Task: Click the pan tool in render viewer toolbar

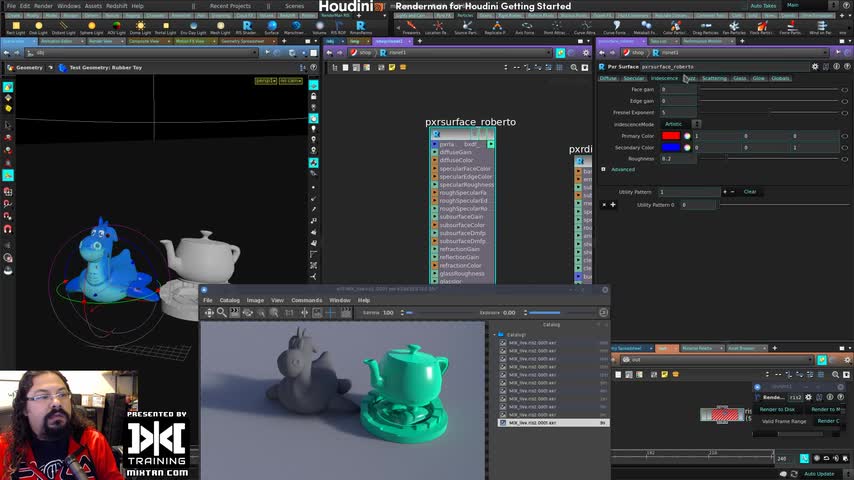Action: (x=209, y=312)
